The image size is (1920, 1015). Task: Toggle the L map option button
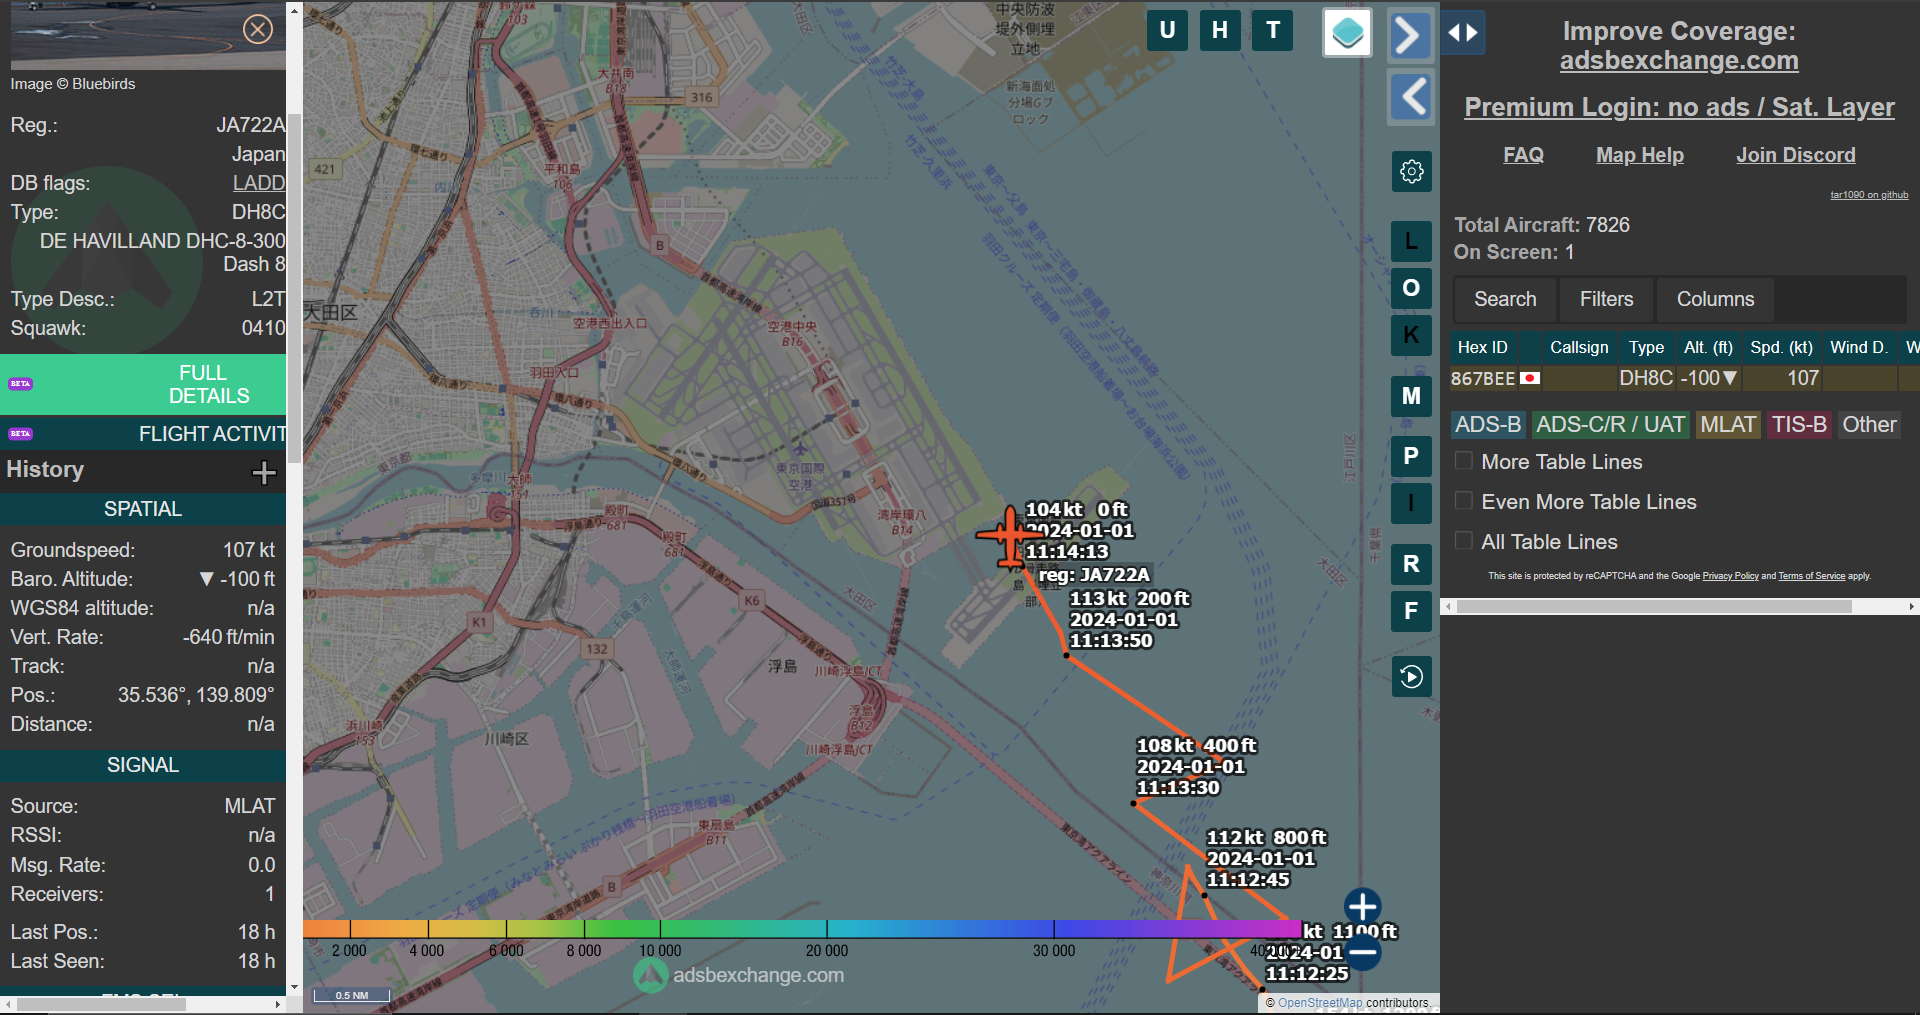(x=1411, y=241)
